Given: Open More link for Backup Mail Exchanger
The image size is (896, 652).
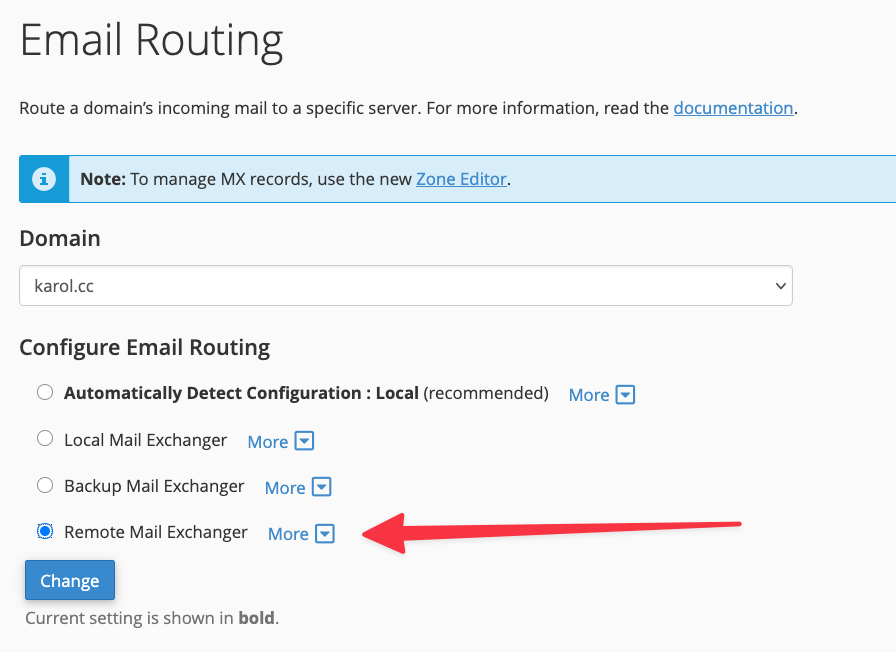Looking at the screenshot, I should tap(285, 488).
